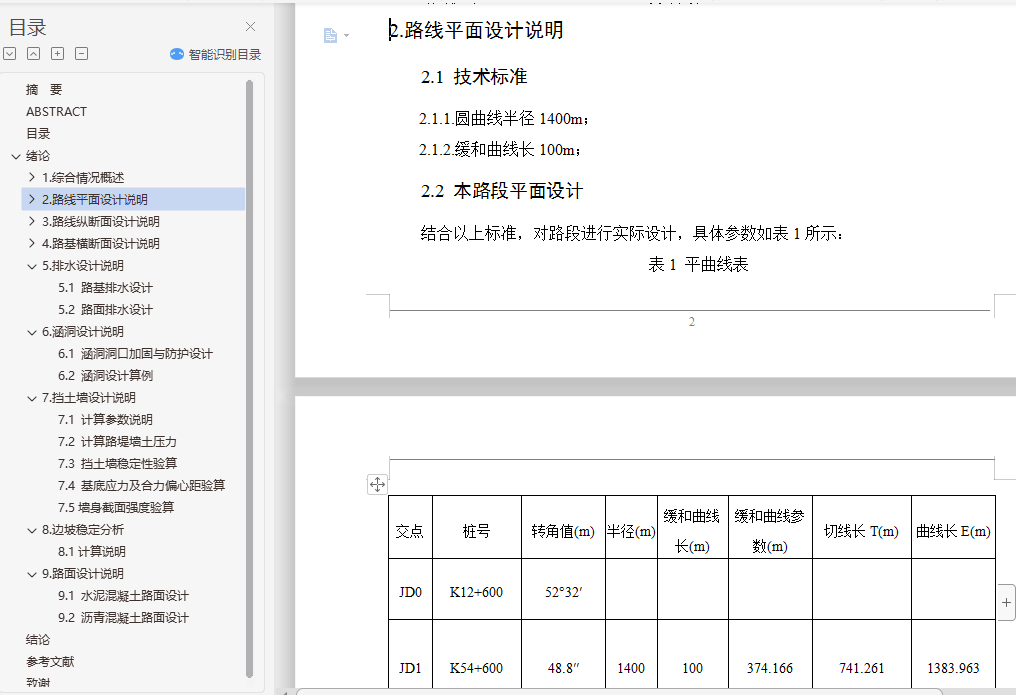
Task: Click the outline pane vertical scrollbar
Action: [x=249, y=379]
